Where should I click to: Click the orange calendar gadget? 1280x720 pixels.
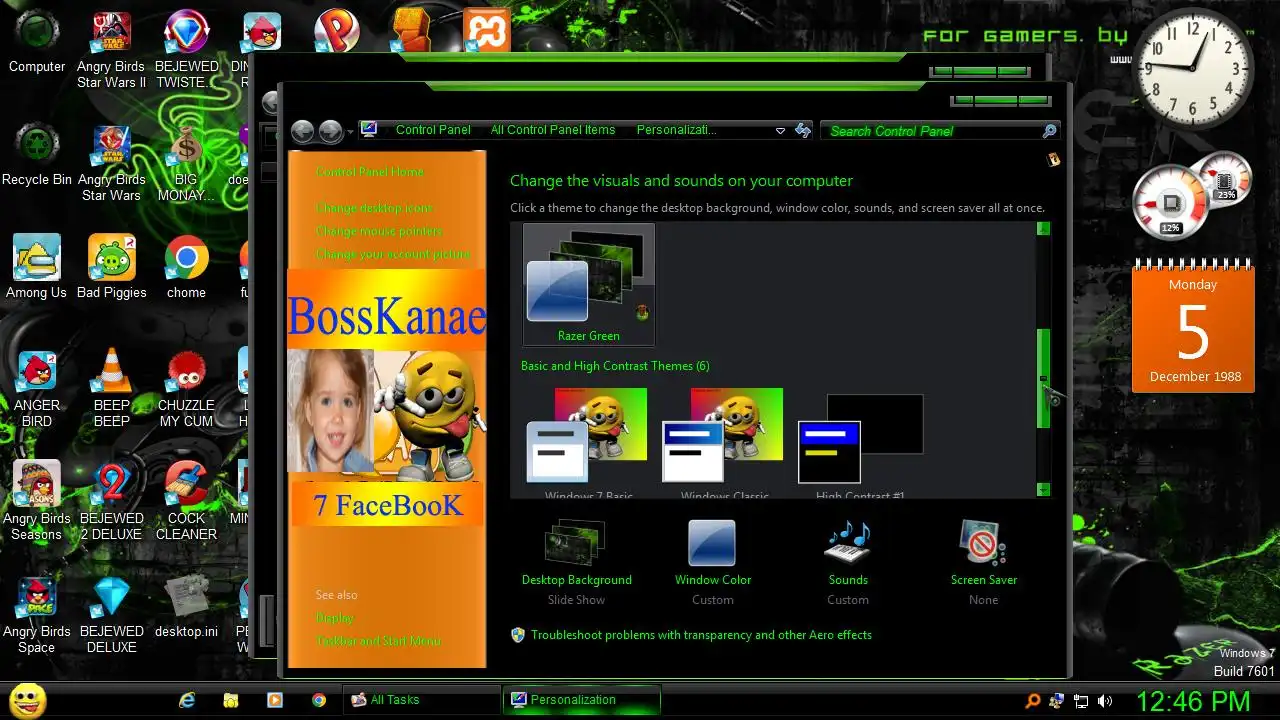point(1193,325)
